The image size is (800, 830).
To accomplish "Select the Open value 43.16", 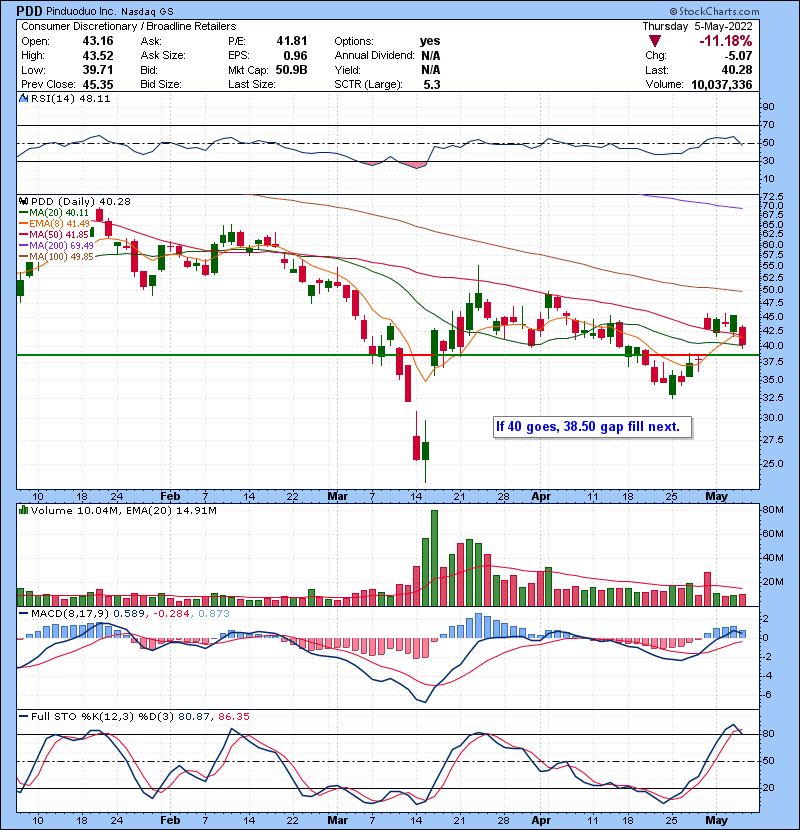I will [x=97, y=41].
